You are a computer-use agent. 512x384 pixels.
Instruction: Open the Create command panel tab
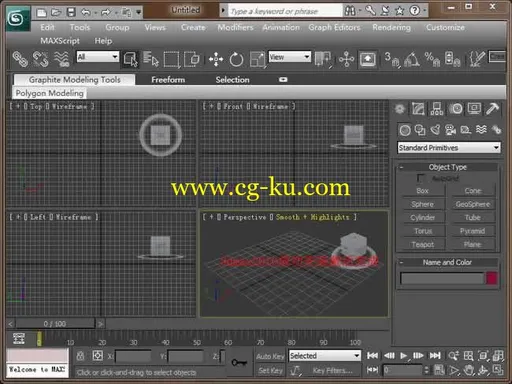click(x=400, y=109)
